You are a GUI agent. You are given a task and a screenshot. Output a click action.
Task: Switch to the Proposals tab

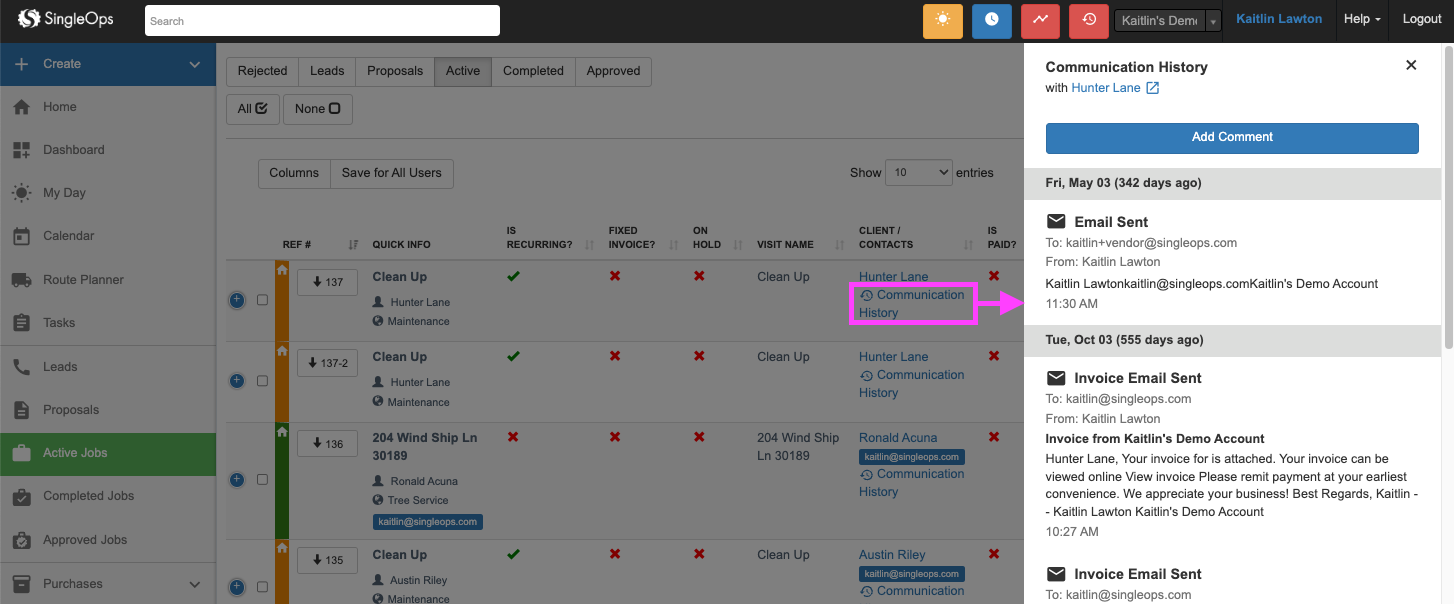click(x=394, y=71)
